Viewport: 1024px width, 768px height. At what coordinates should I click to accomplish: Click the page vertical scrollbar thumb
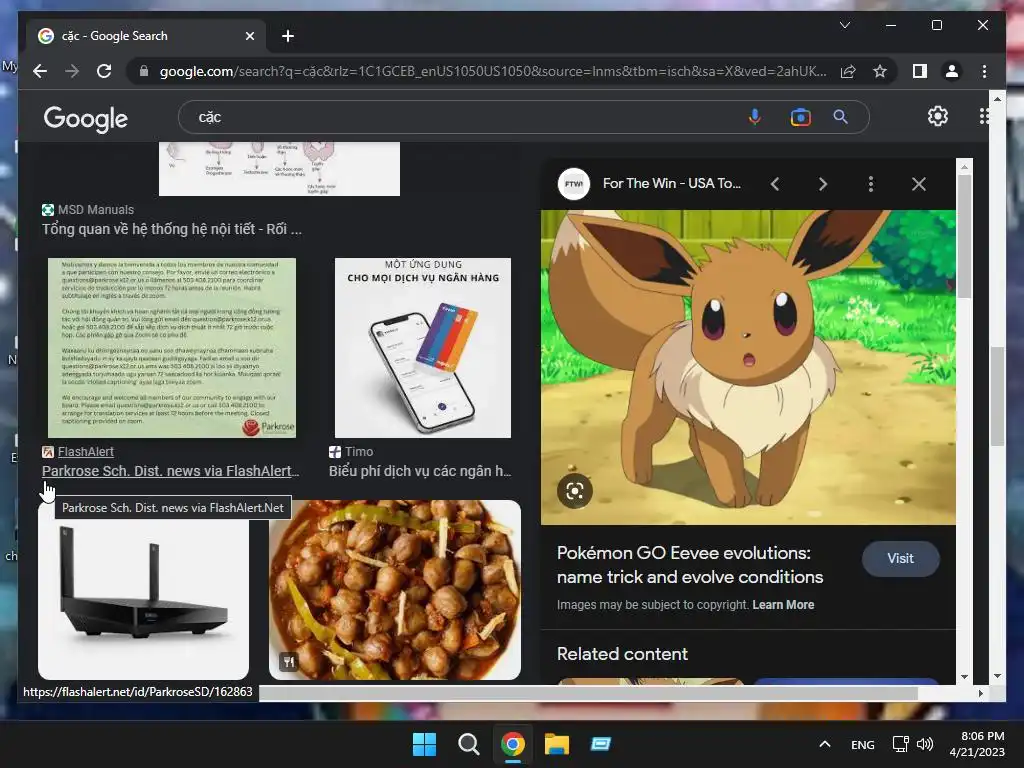pos(997,396)
